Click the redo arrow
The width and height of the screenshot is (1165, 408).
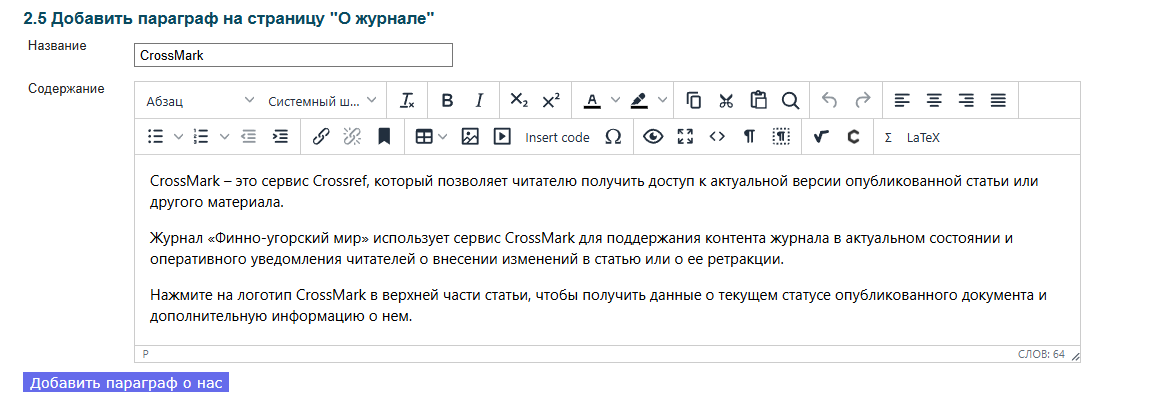[x=862, y=100]
